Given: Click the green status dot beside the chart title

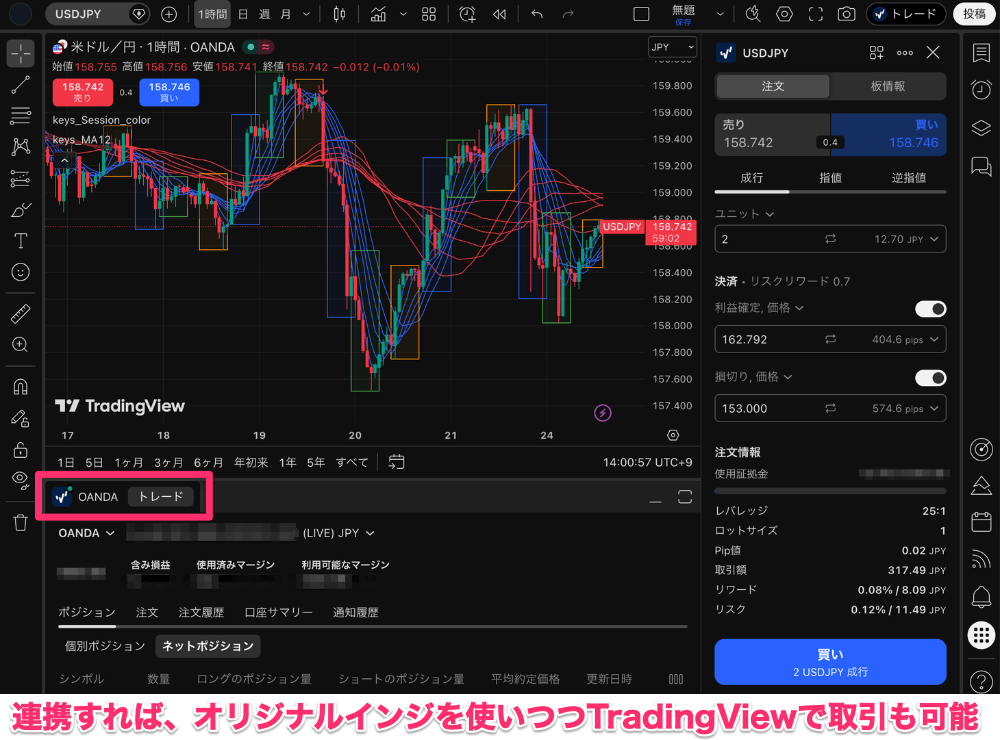Looking at the screenshot, I should click(x=249, y=46).
